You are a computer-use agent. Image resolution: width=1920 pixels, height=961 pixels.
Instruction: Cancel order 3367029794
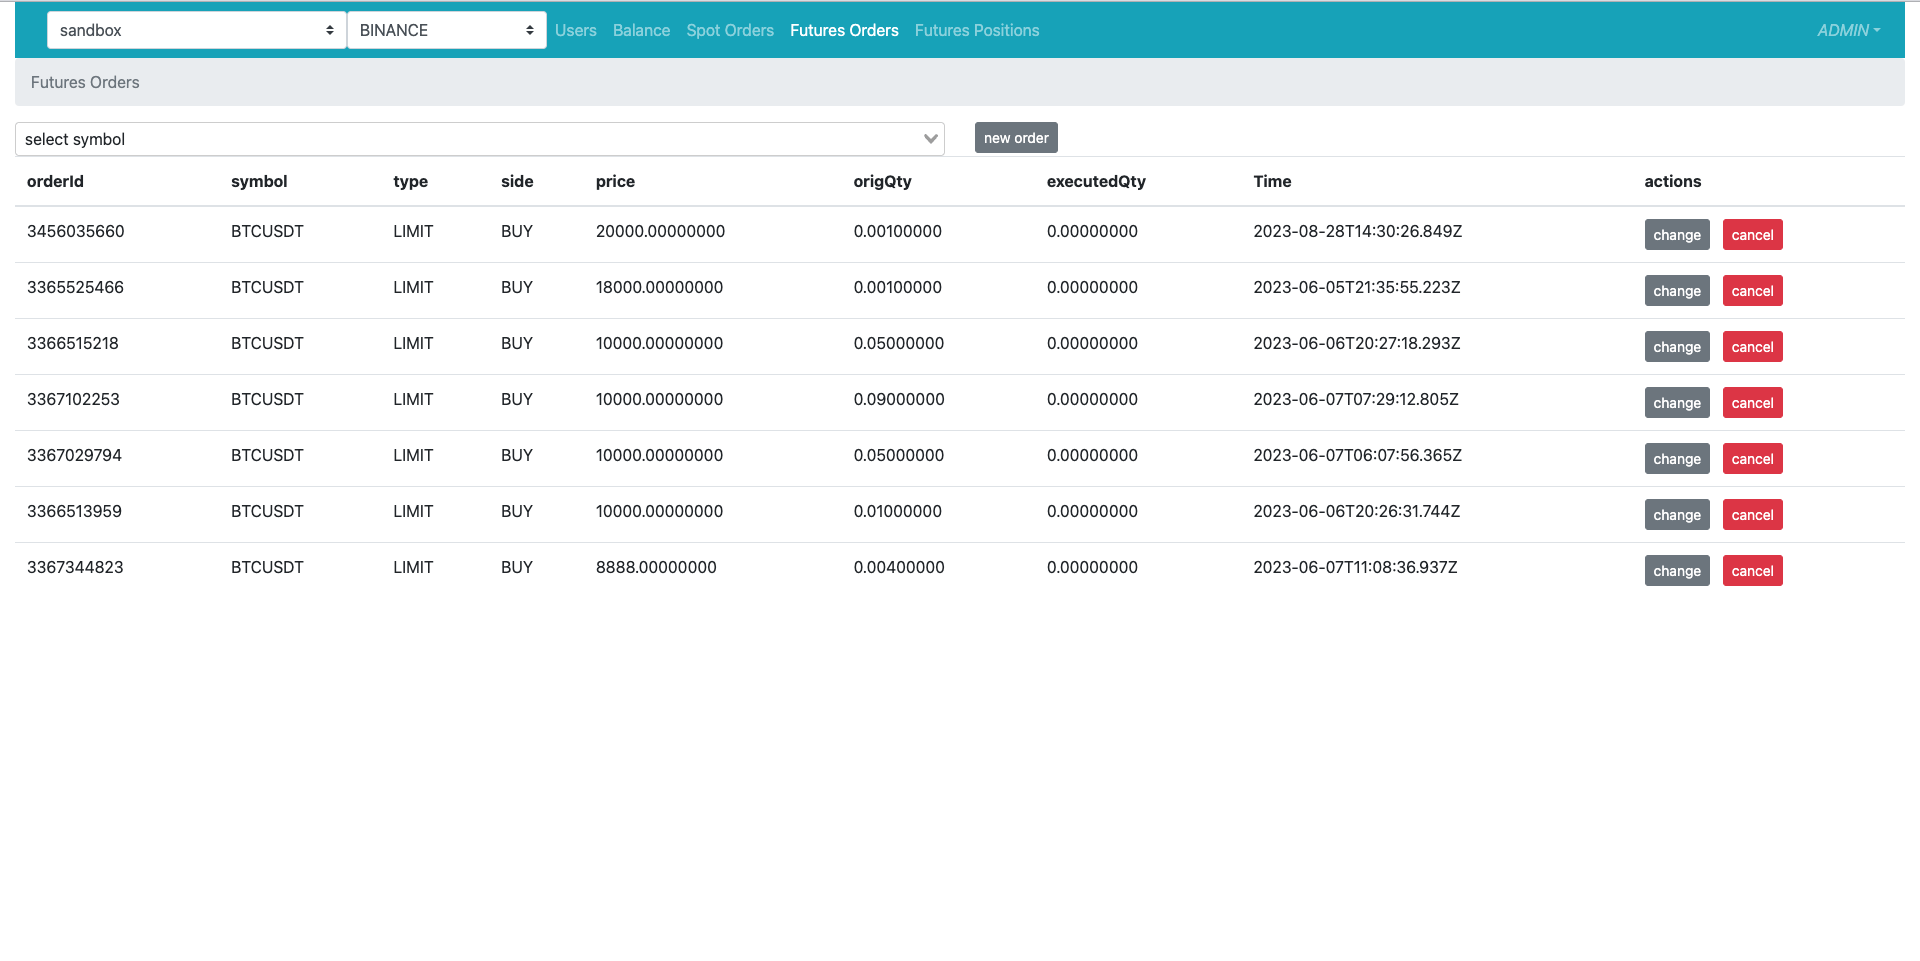1752,459
